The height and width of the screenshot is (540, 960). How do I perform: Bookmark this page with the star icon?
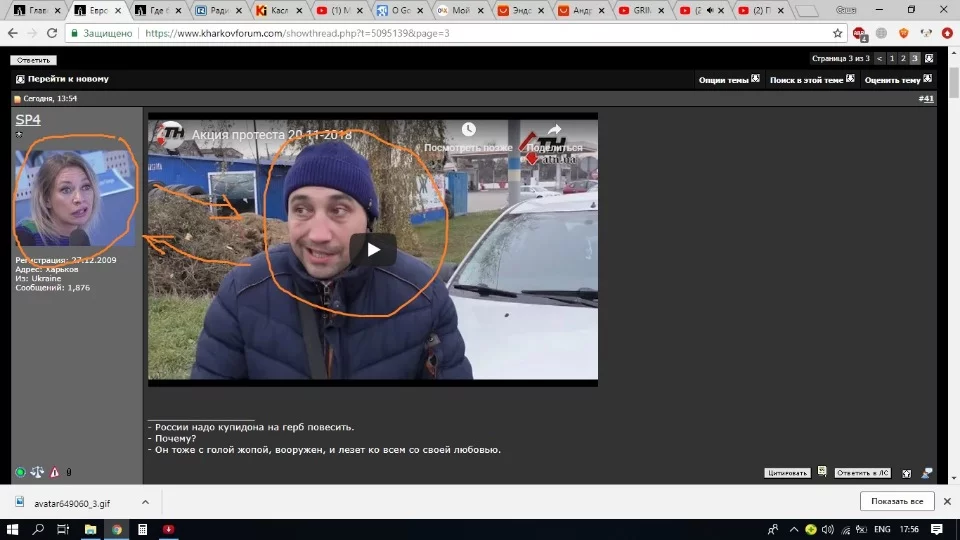[x=838, y=33]
